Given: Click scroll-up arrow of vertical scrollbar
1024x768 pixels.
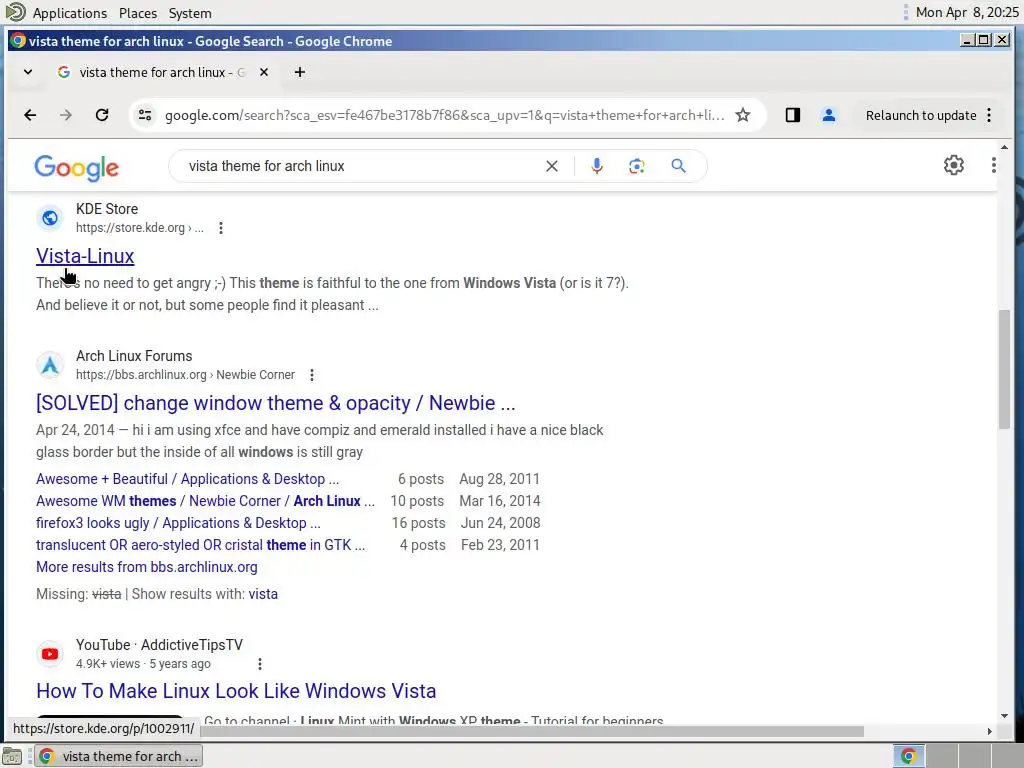Looking at the screenshot, I should coord(1004,148).
